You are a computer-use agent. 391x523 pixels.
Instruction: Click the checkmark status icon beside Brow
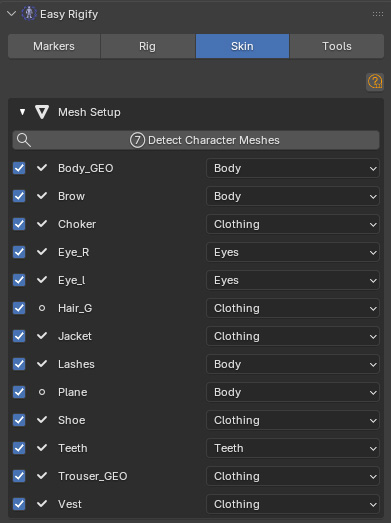pyautogui.click(x=42, y=196)
